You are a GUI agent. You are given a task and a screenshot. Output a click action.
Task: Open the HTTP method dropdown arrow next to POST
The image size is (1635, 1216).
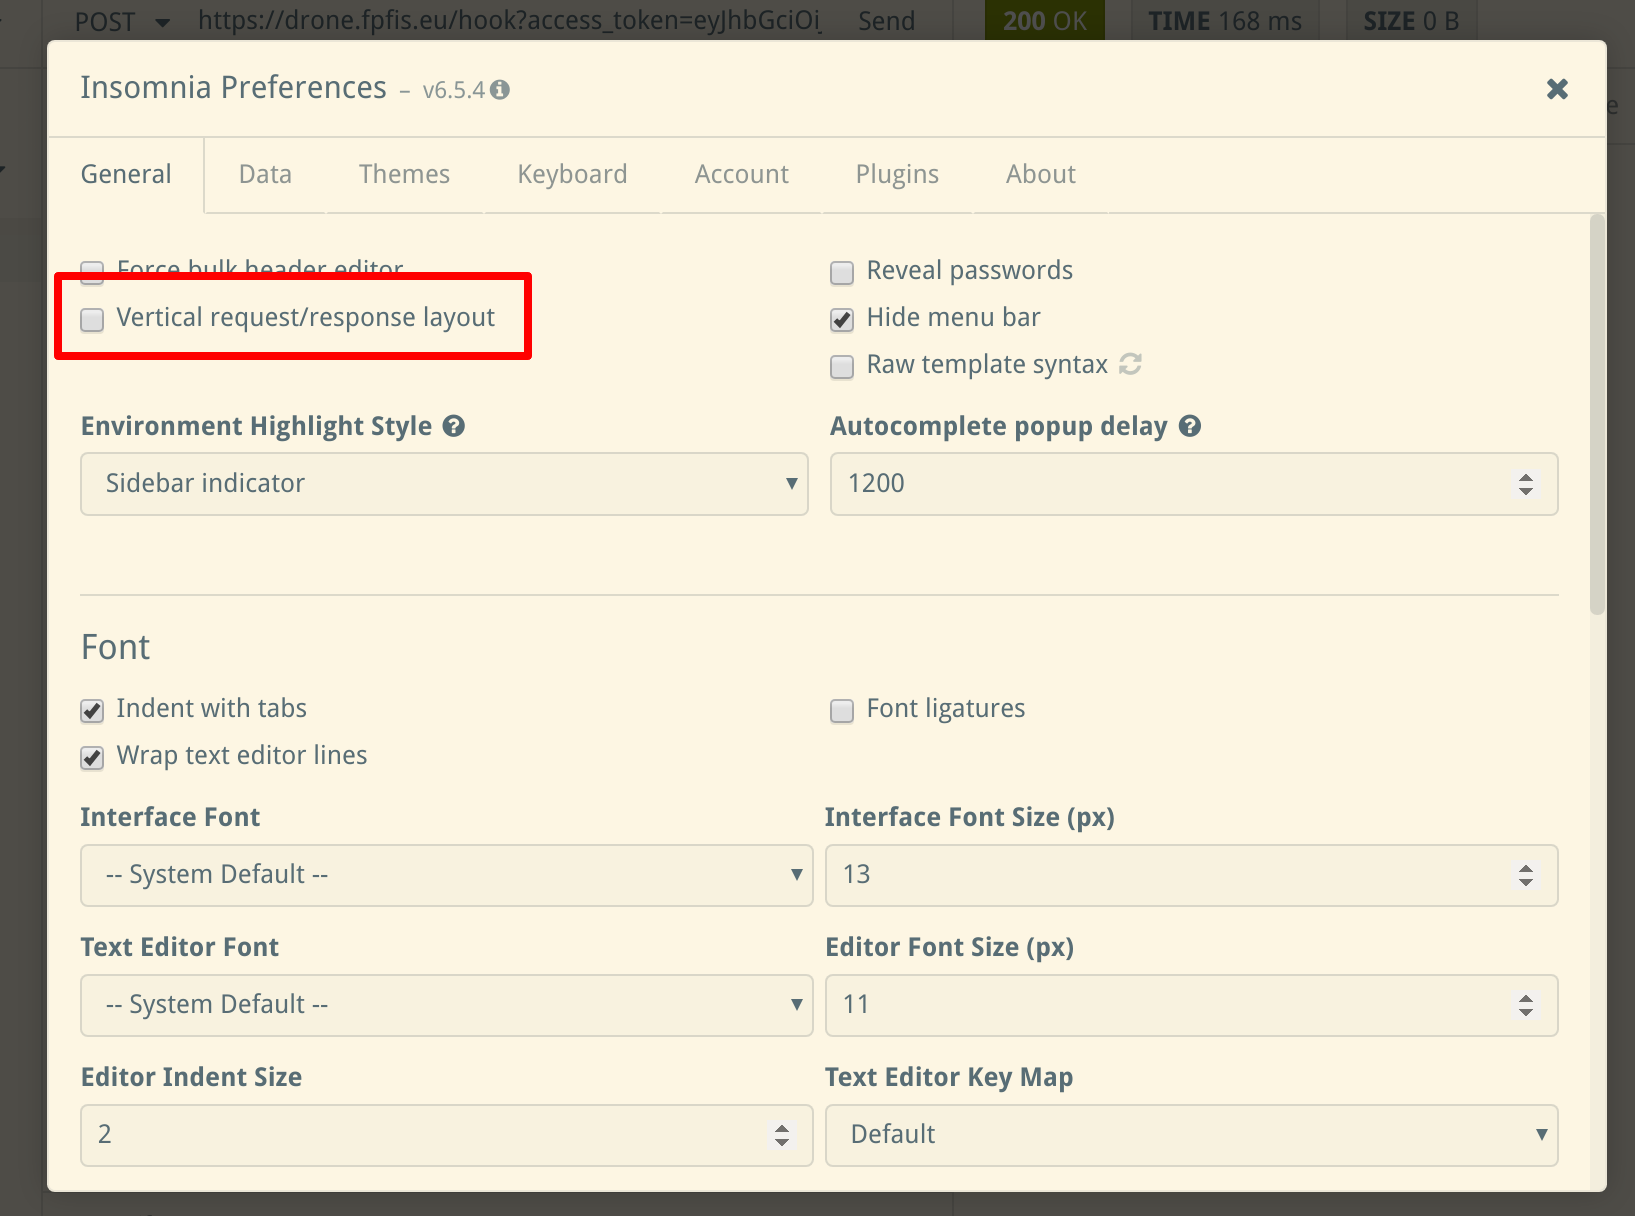coord(162,22)
